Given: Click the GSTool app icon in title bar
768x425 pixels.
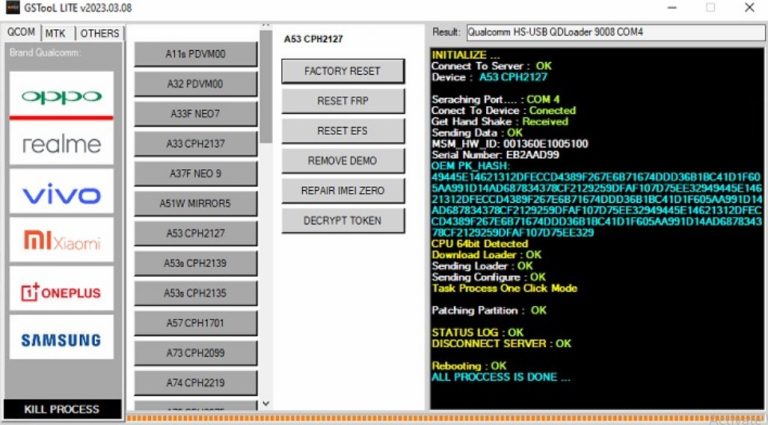Looking at the screenshot, I should 12,7.
